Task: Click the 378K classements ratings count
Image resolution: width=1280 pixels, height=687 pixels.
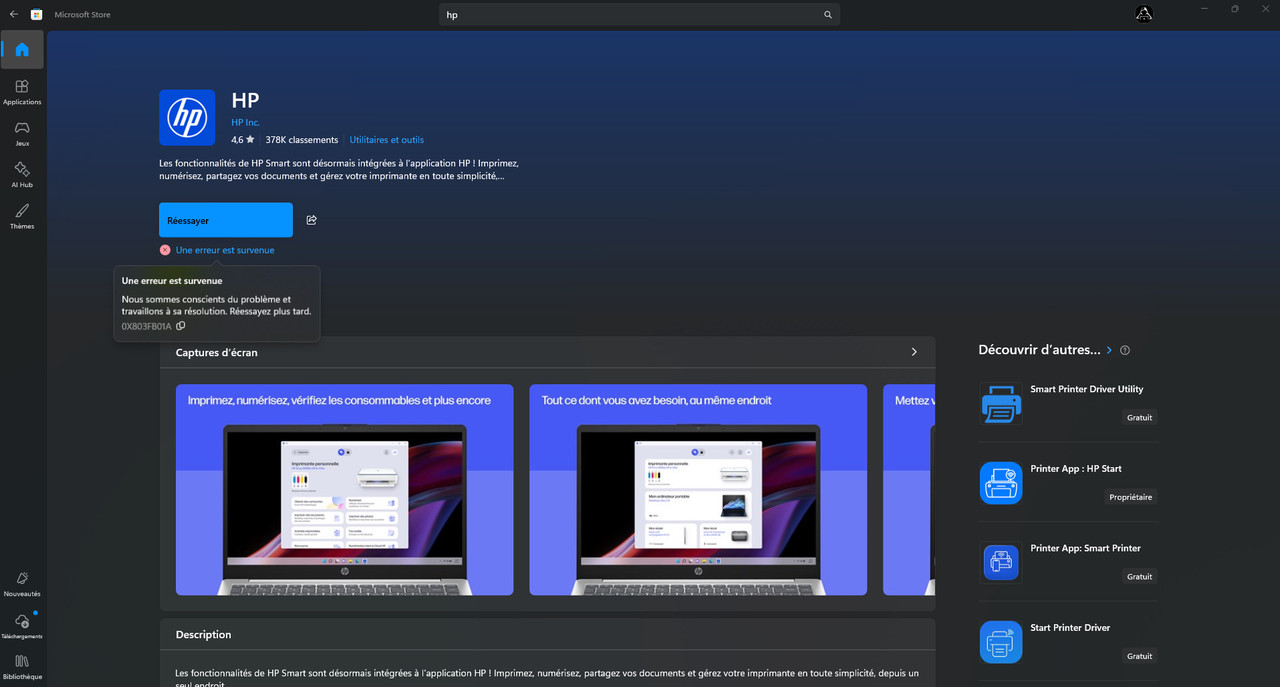Action: (x=302, y=140)
